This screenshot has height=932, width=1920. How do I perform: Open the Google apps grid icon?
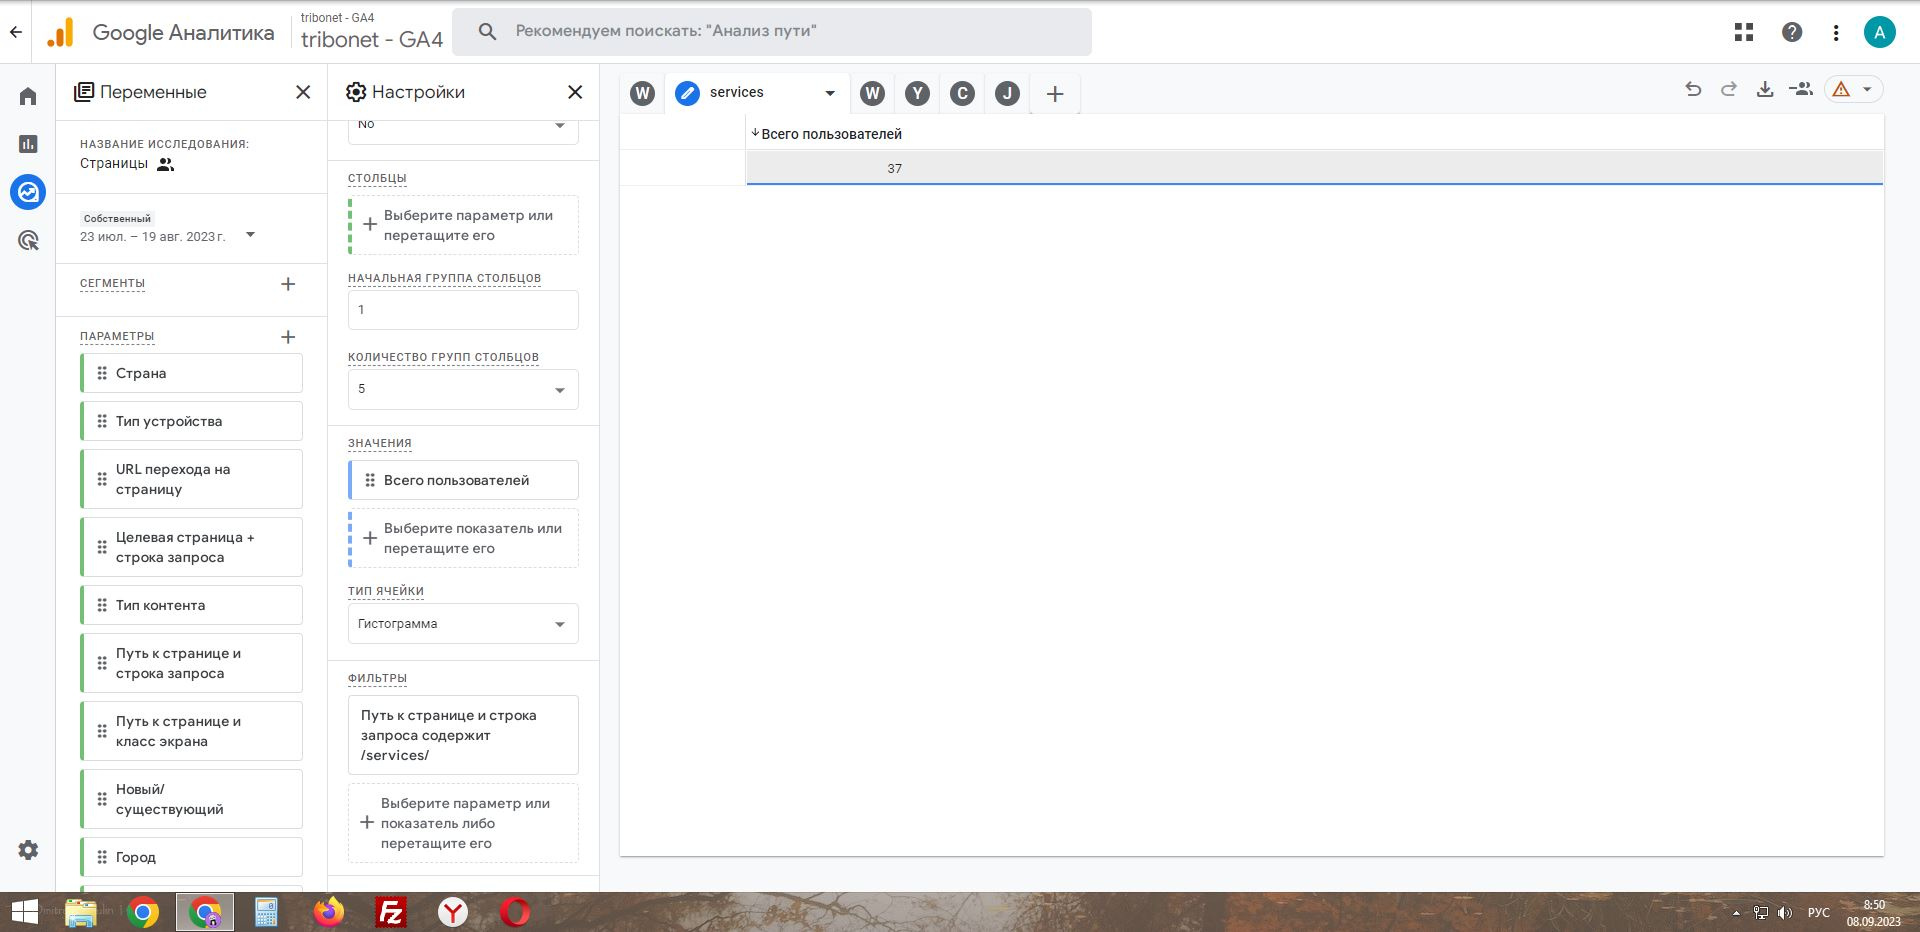click(x=1744, y=32)
